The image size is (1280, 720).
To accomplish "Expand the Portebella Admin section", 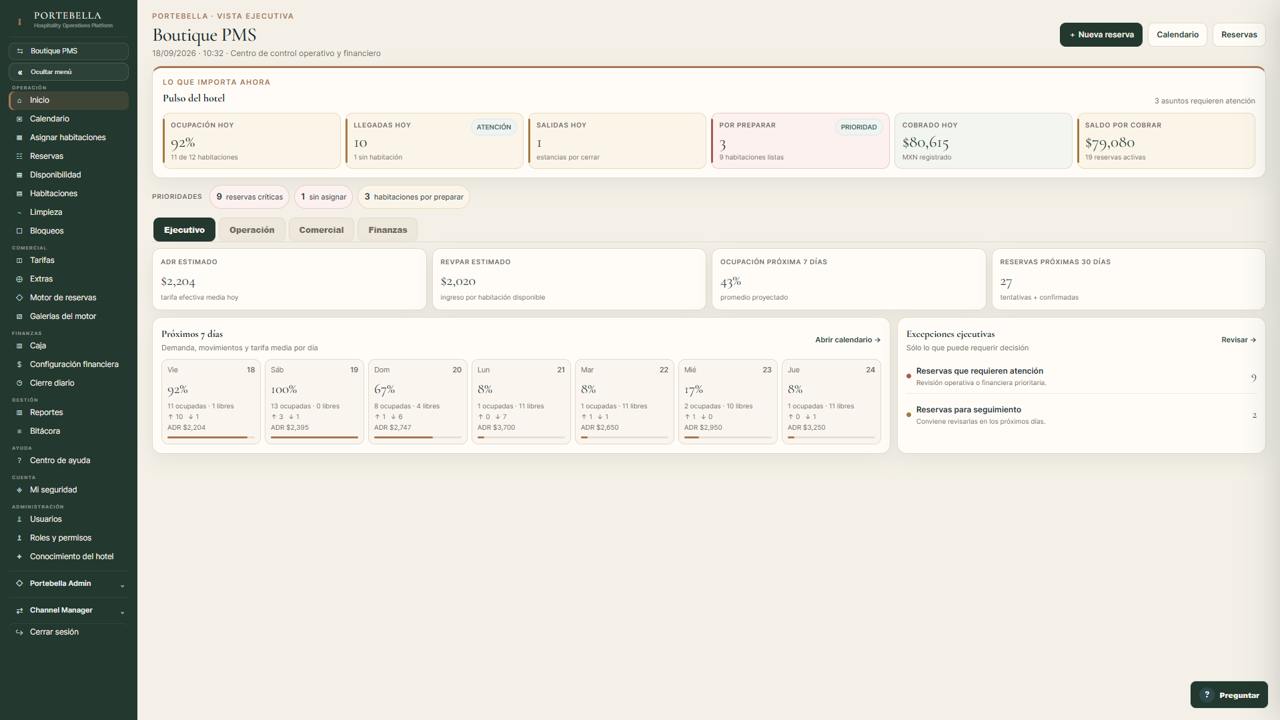I will pos(68,584).
